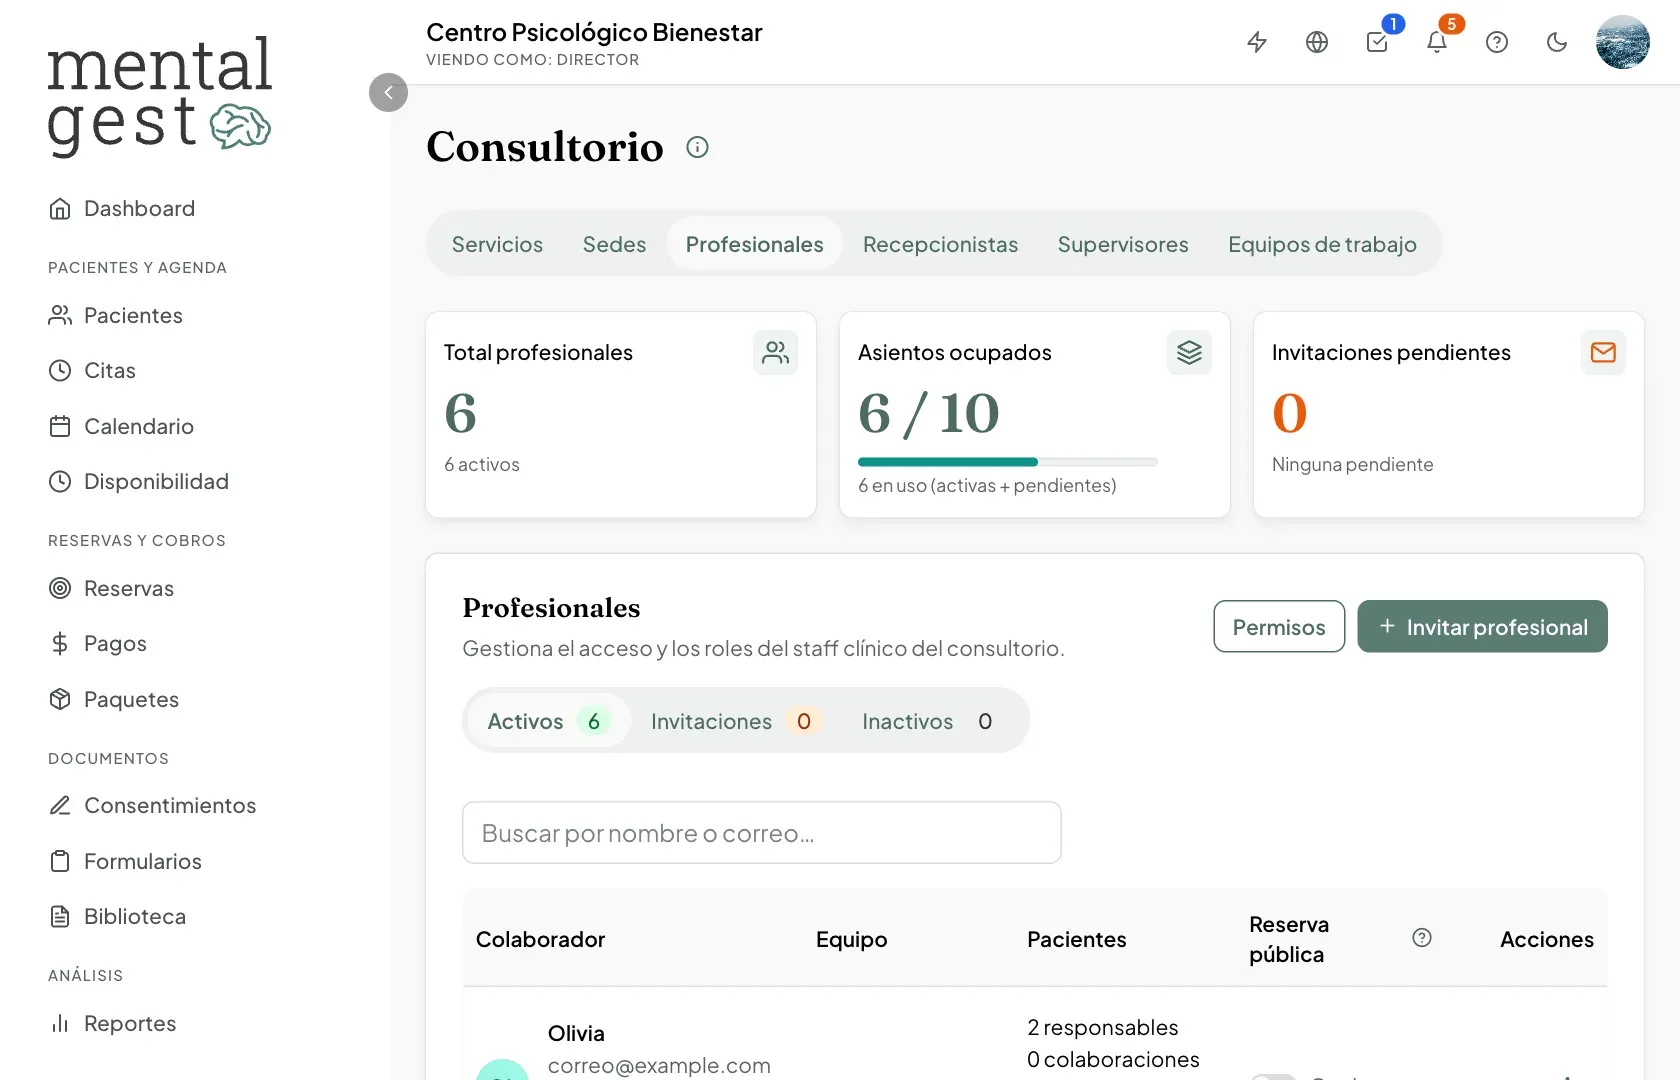Open the user profile avatar

tap(1623, 42)
